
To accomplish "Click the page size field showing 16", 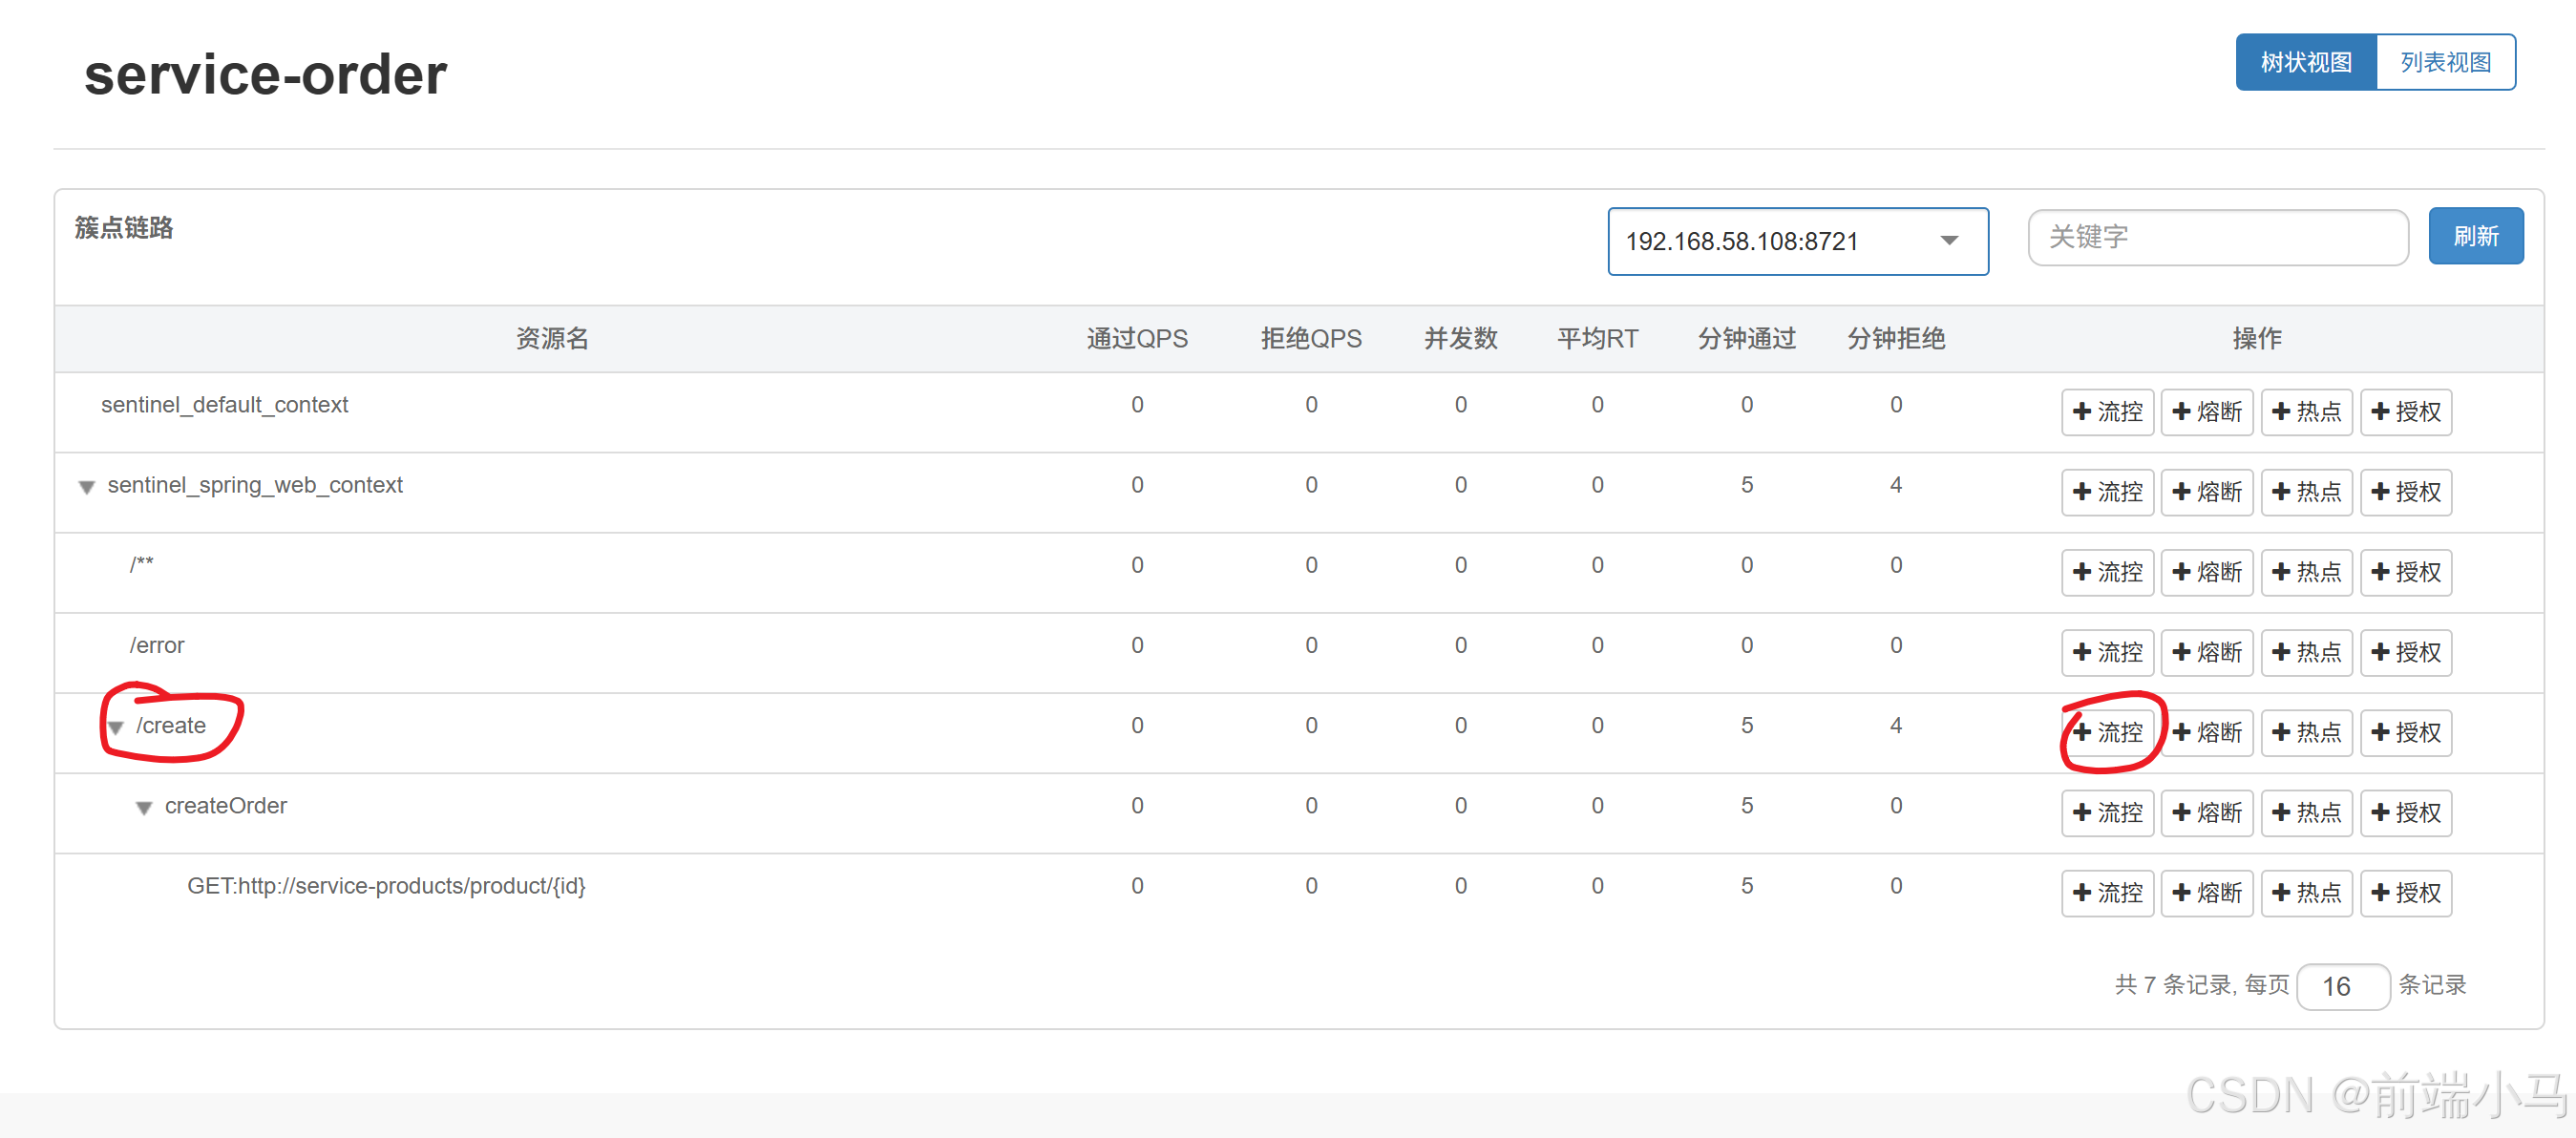I will (2342, 986).
